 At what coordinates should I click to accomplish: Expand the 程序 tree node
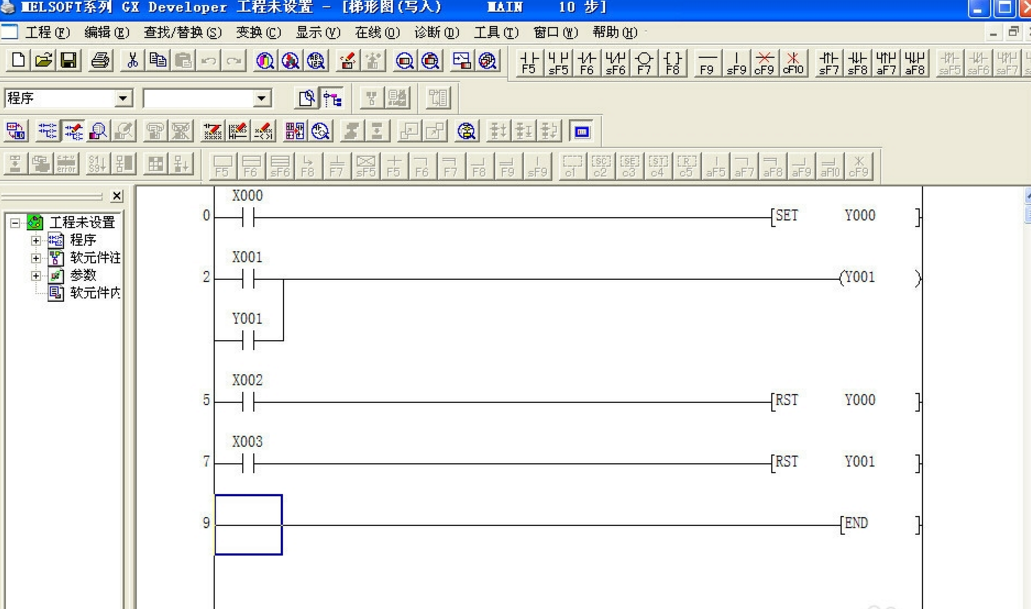(36, 240)
